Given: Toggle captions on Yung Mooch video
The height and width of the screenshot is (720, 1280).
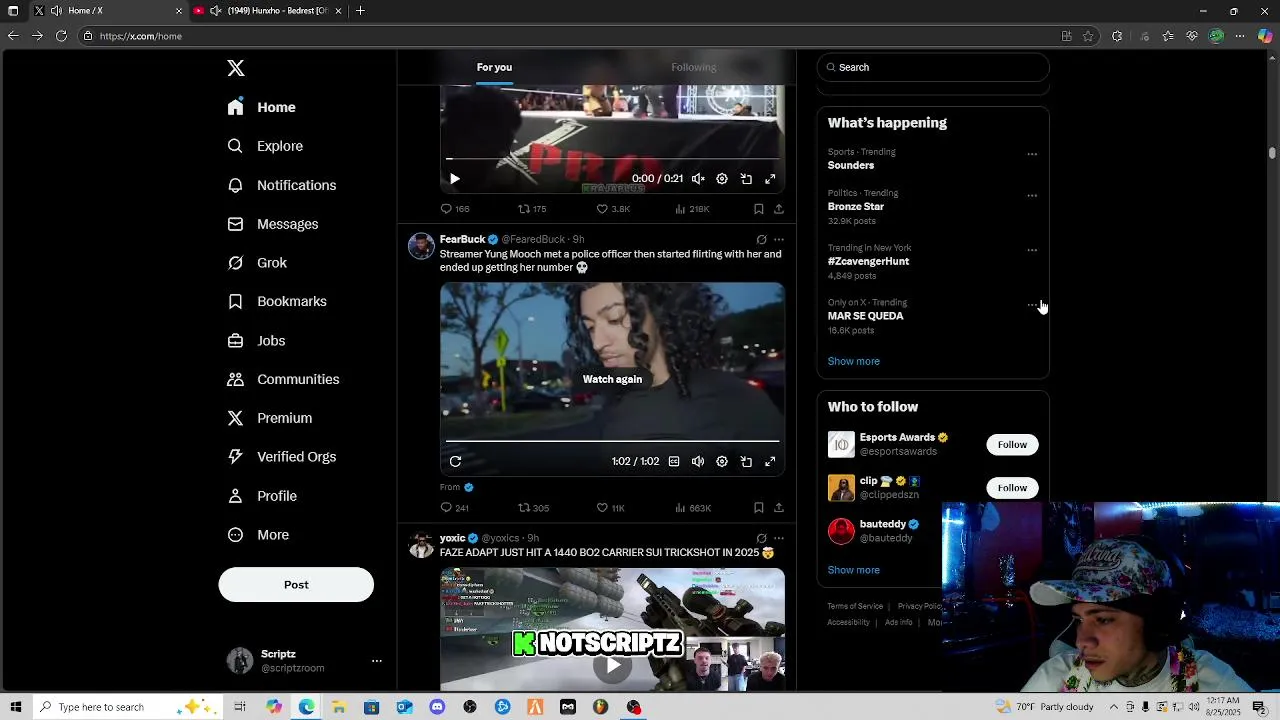Looking at the screenshot, I should [x=674, y=461].
